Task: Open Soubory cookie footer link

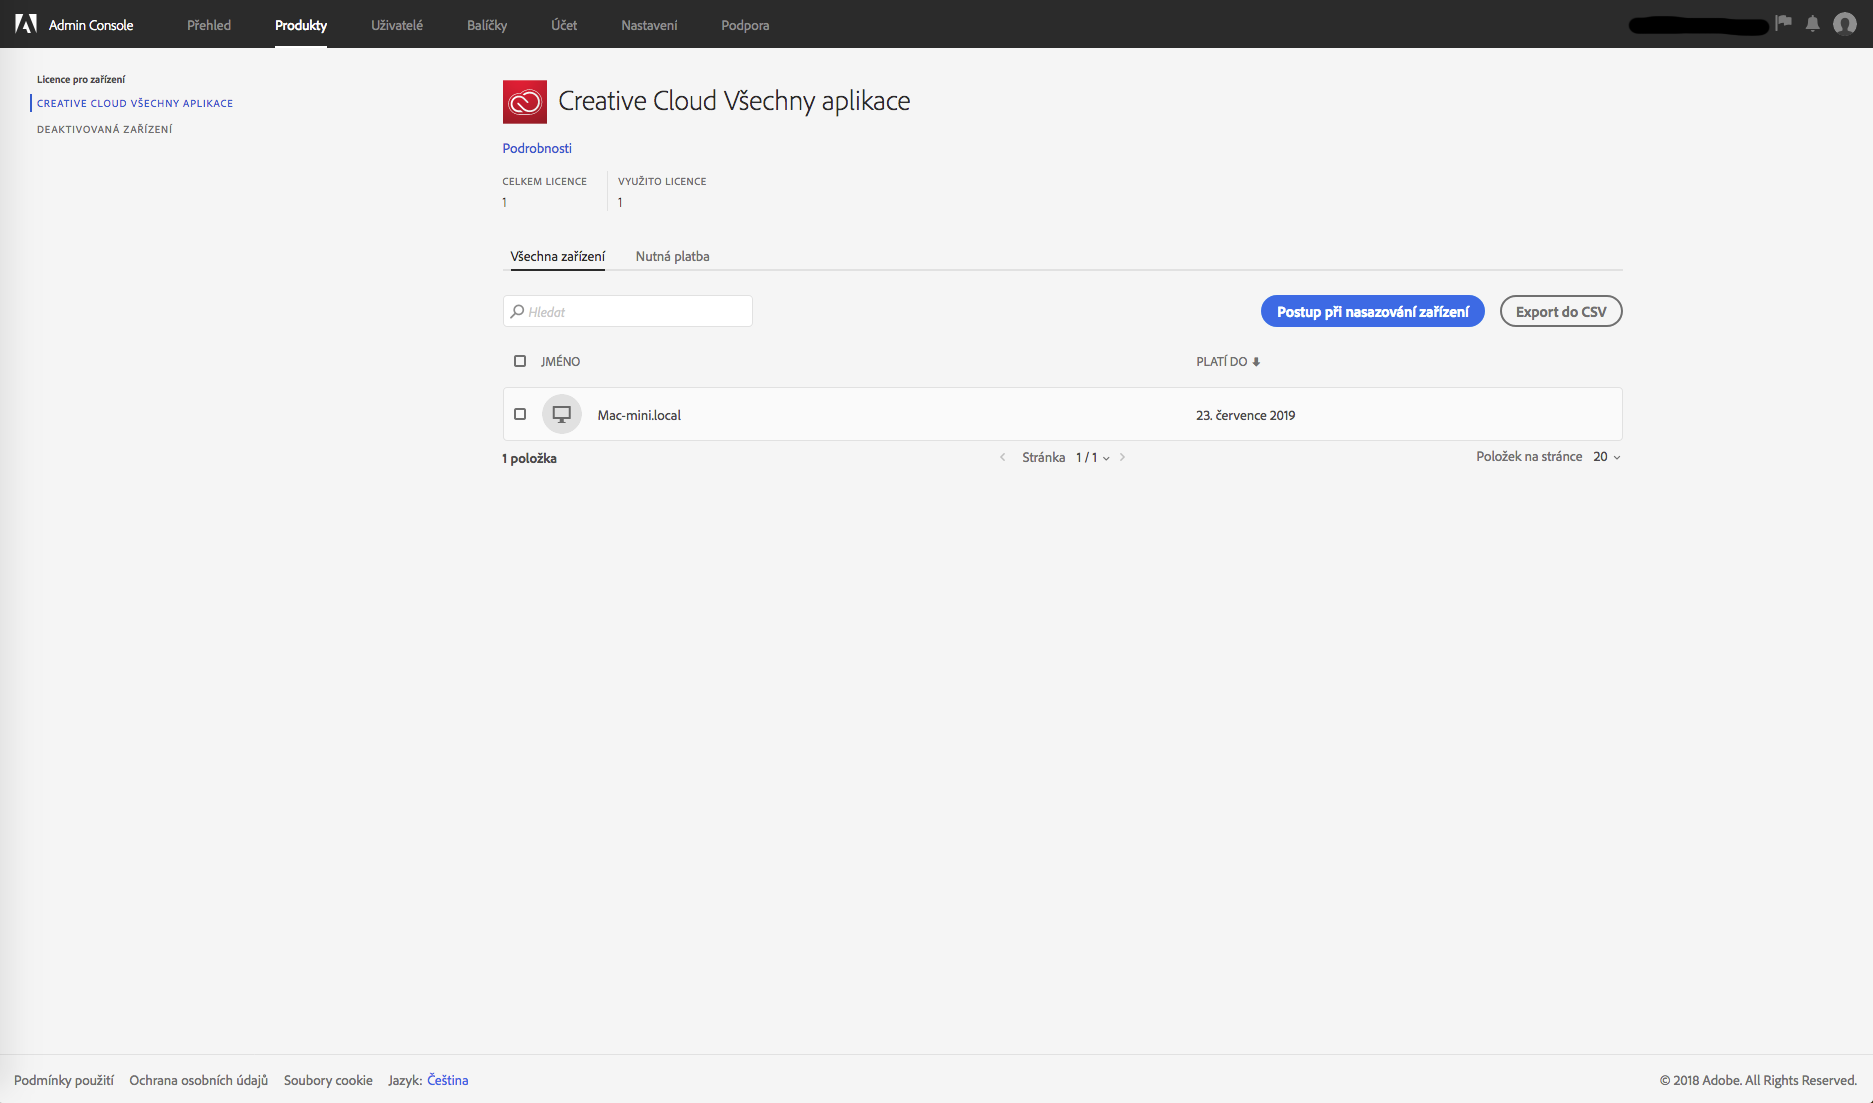Action: pyautogui.click(x=328, y=1080)
